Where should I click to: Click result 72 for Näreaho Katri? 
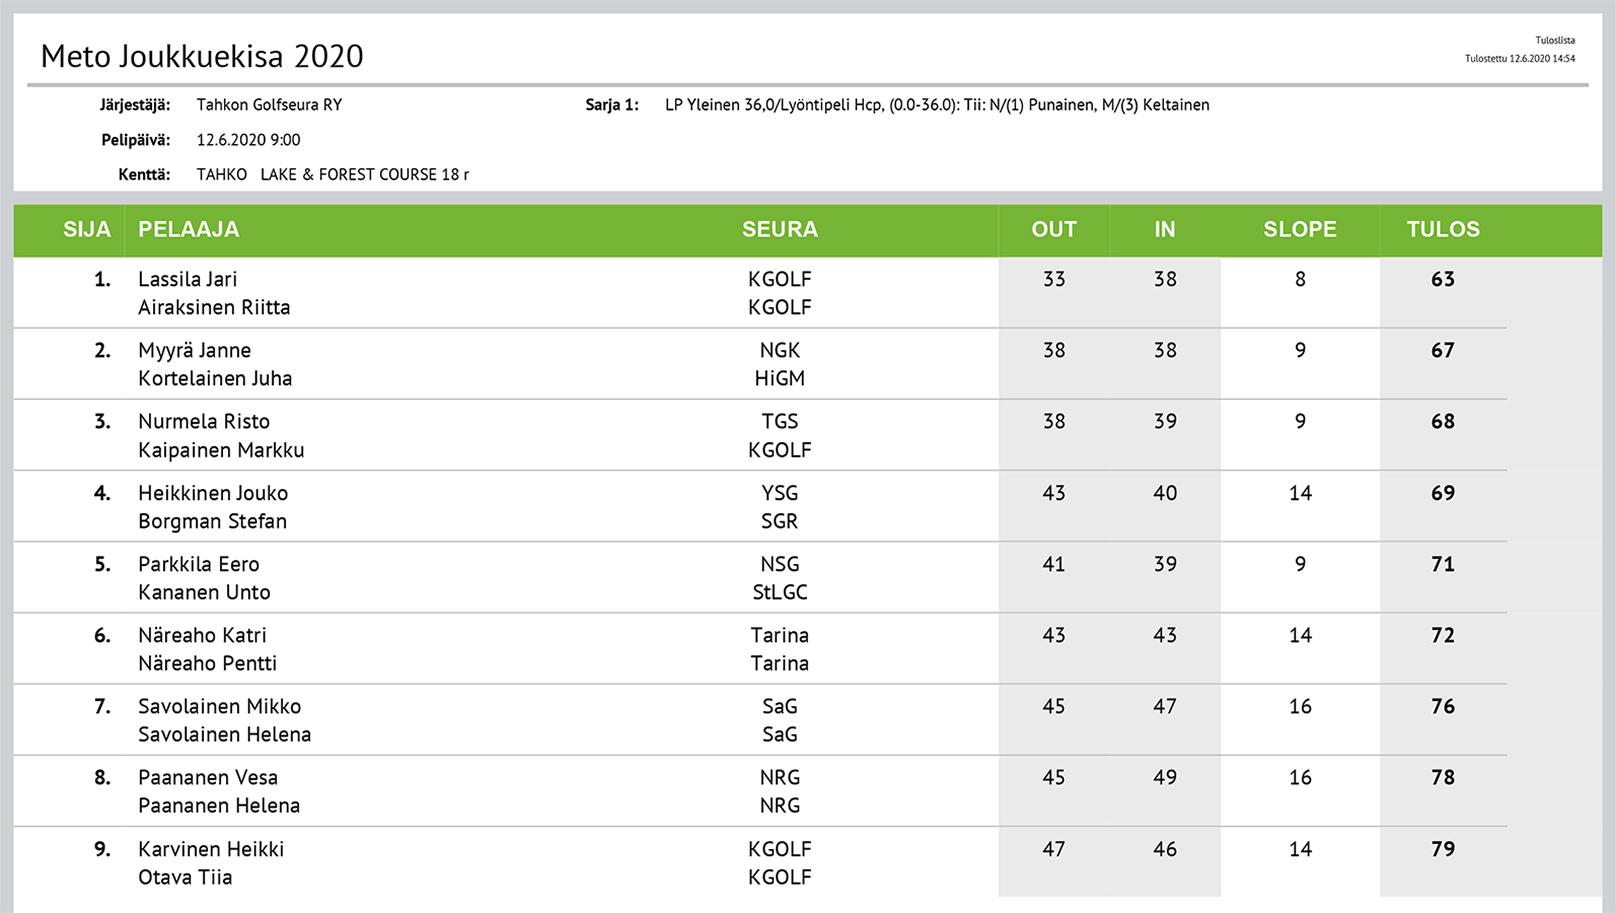click(1443, 635)
